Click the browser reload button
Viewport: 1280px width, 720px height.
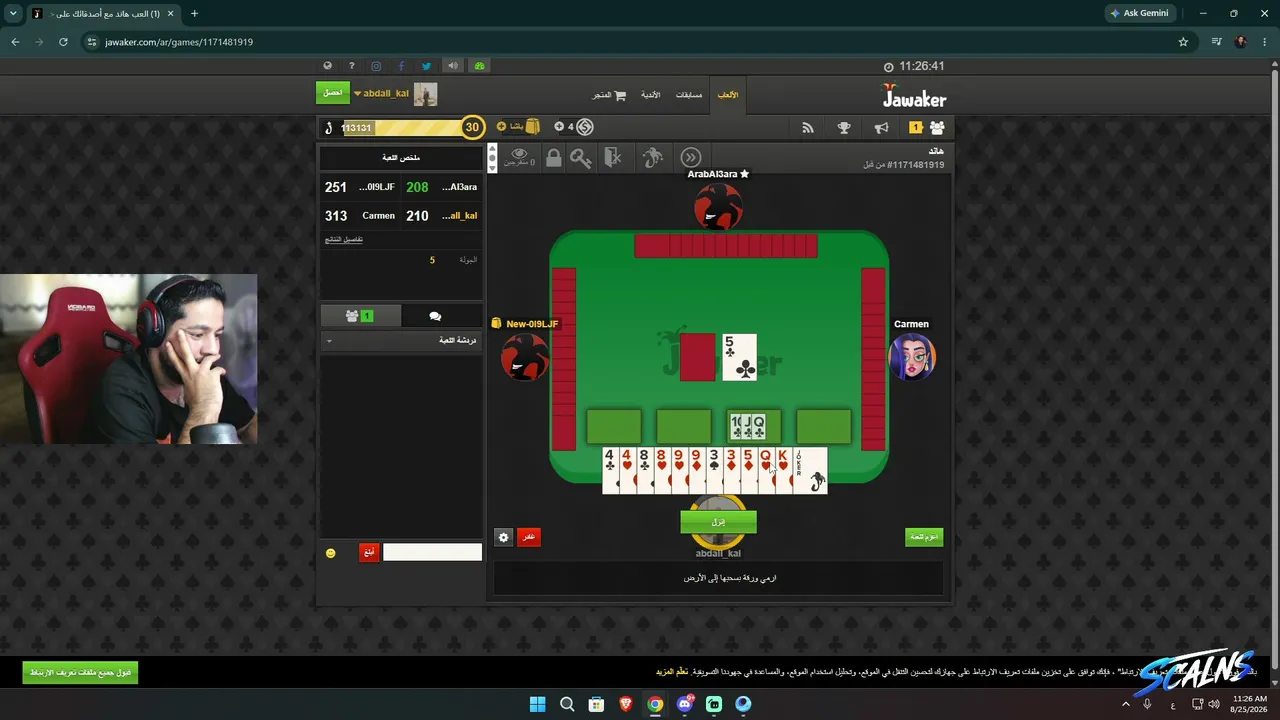tap(63, 42)
